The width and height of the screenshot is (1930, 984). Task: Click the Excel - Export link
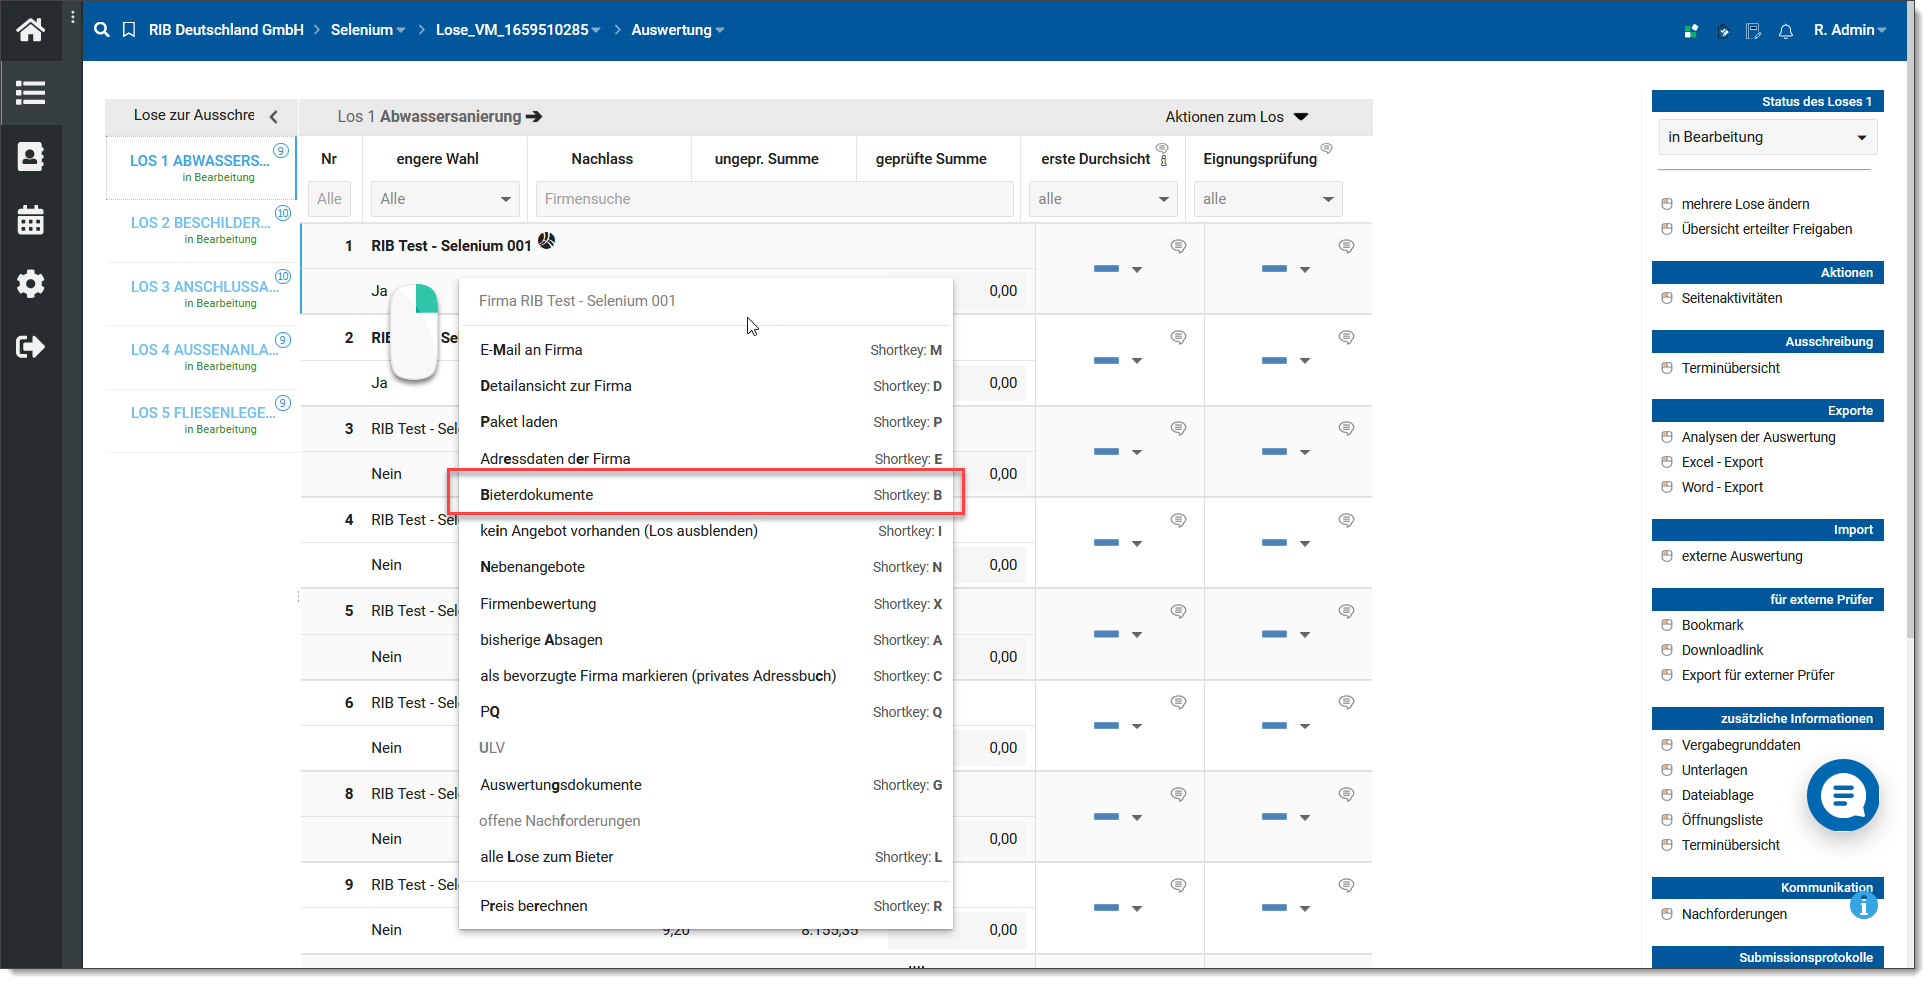coord(1722,462)
